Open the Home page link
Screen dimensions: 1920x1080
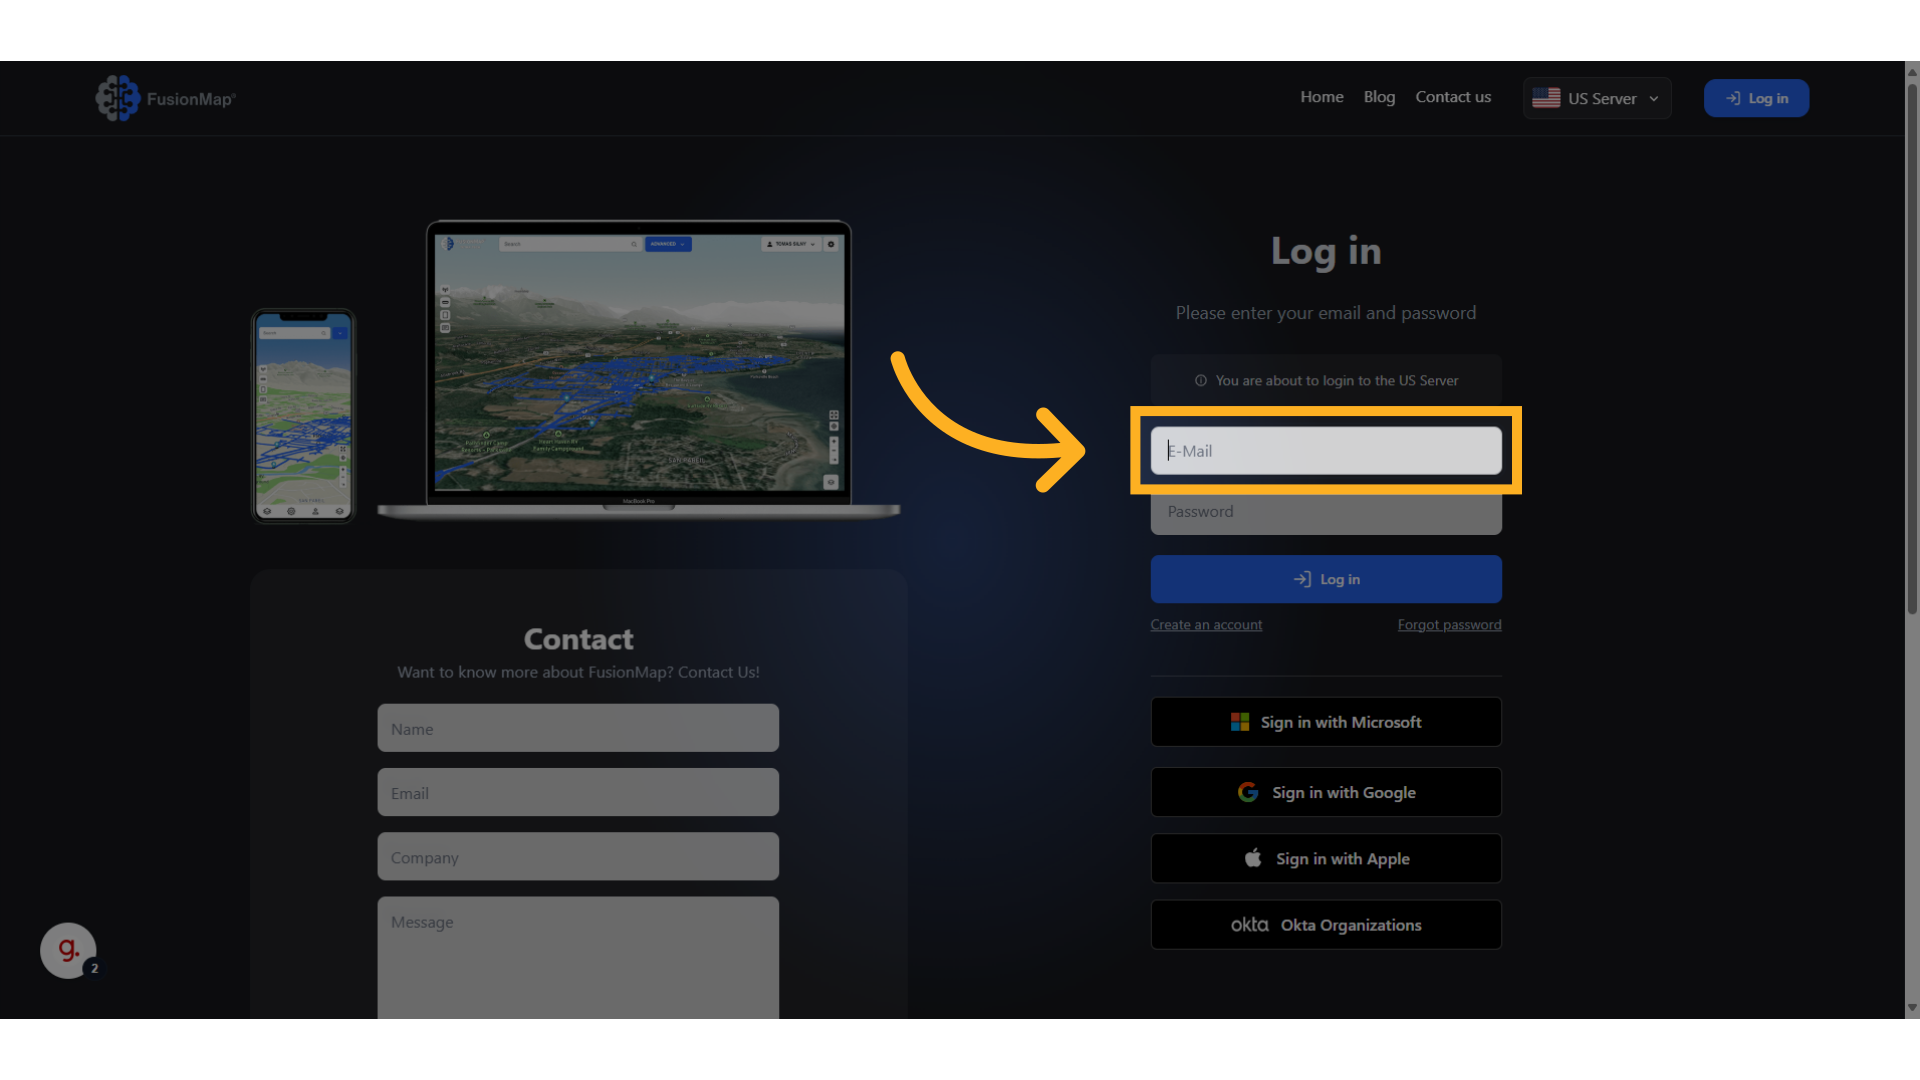(x=1321, y=97)
